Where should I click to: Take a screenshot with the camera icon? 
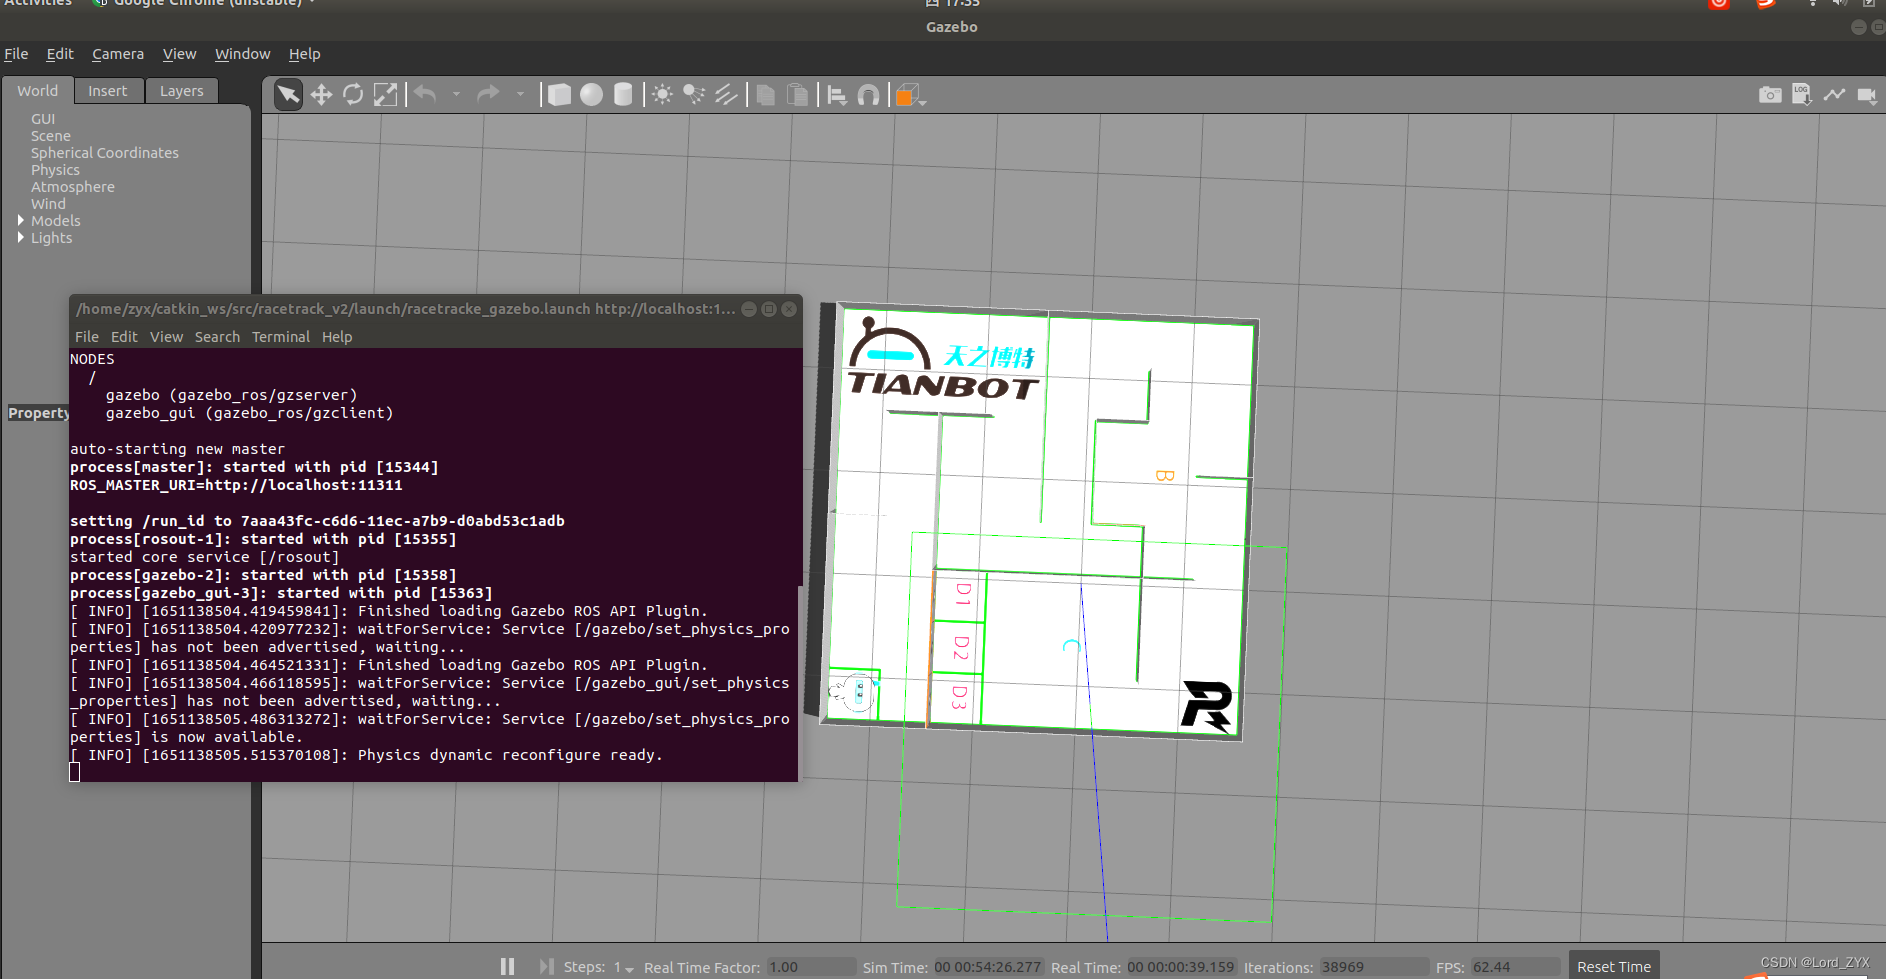coord(1770,94)
